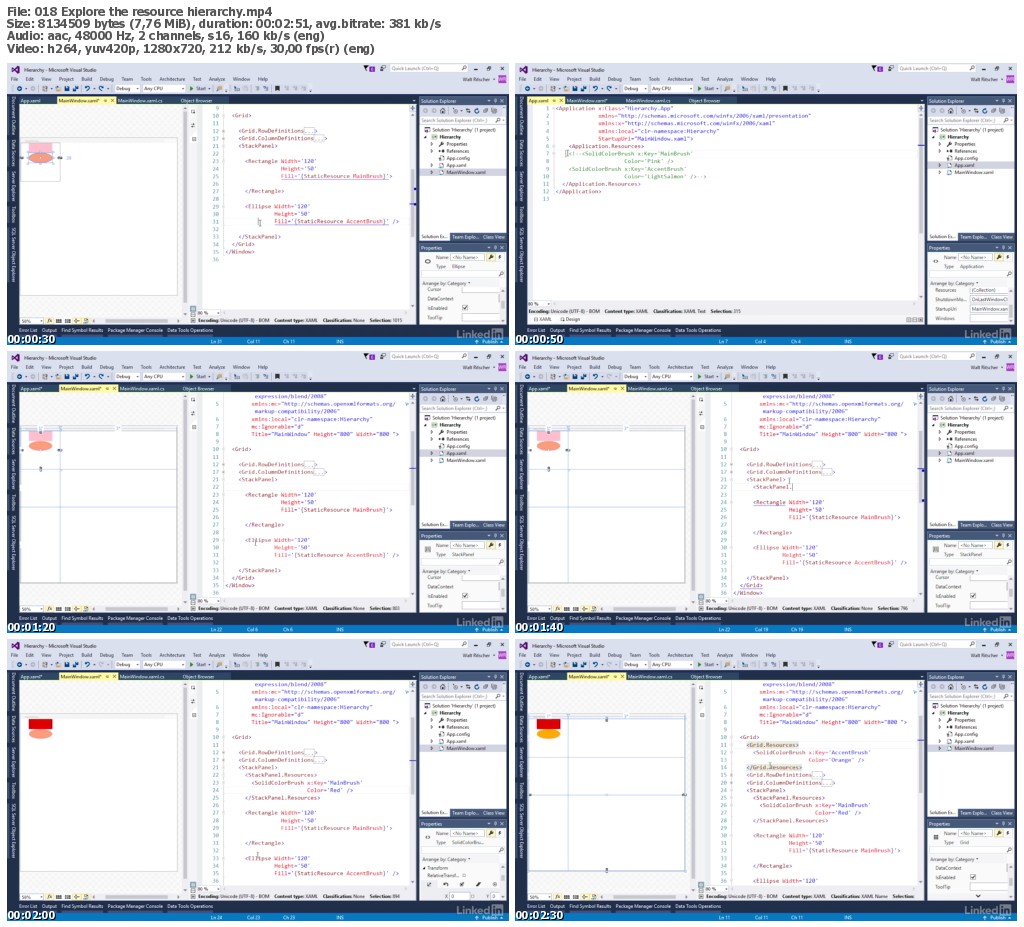
Task: Expand References node in 00:00:50 Solution Explorer
Action: click(x=940, y=151)
